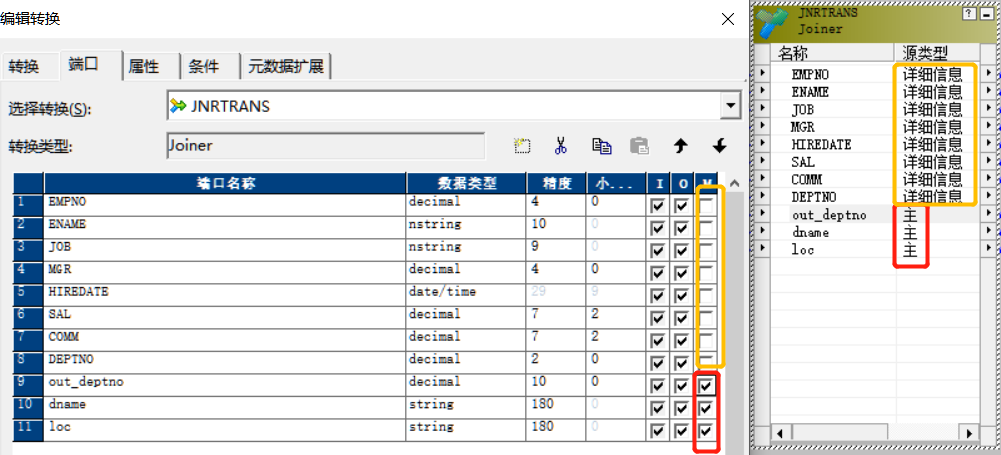Toggle the output (O) checkbox for HIREDATE

click(682, 296)
